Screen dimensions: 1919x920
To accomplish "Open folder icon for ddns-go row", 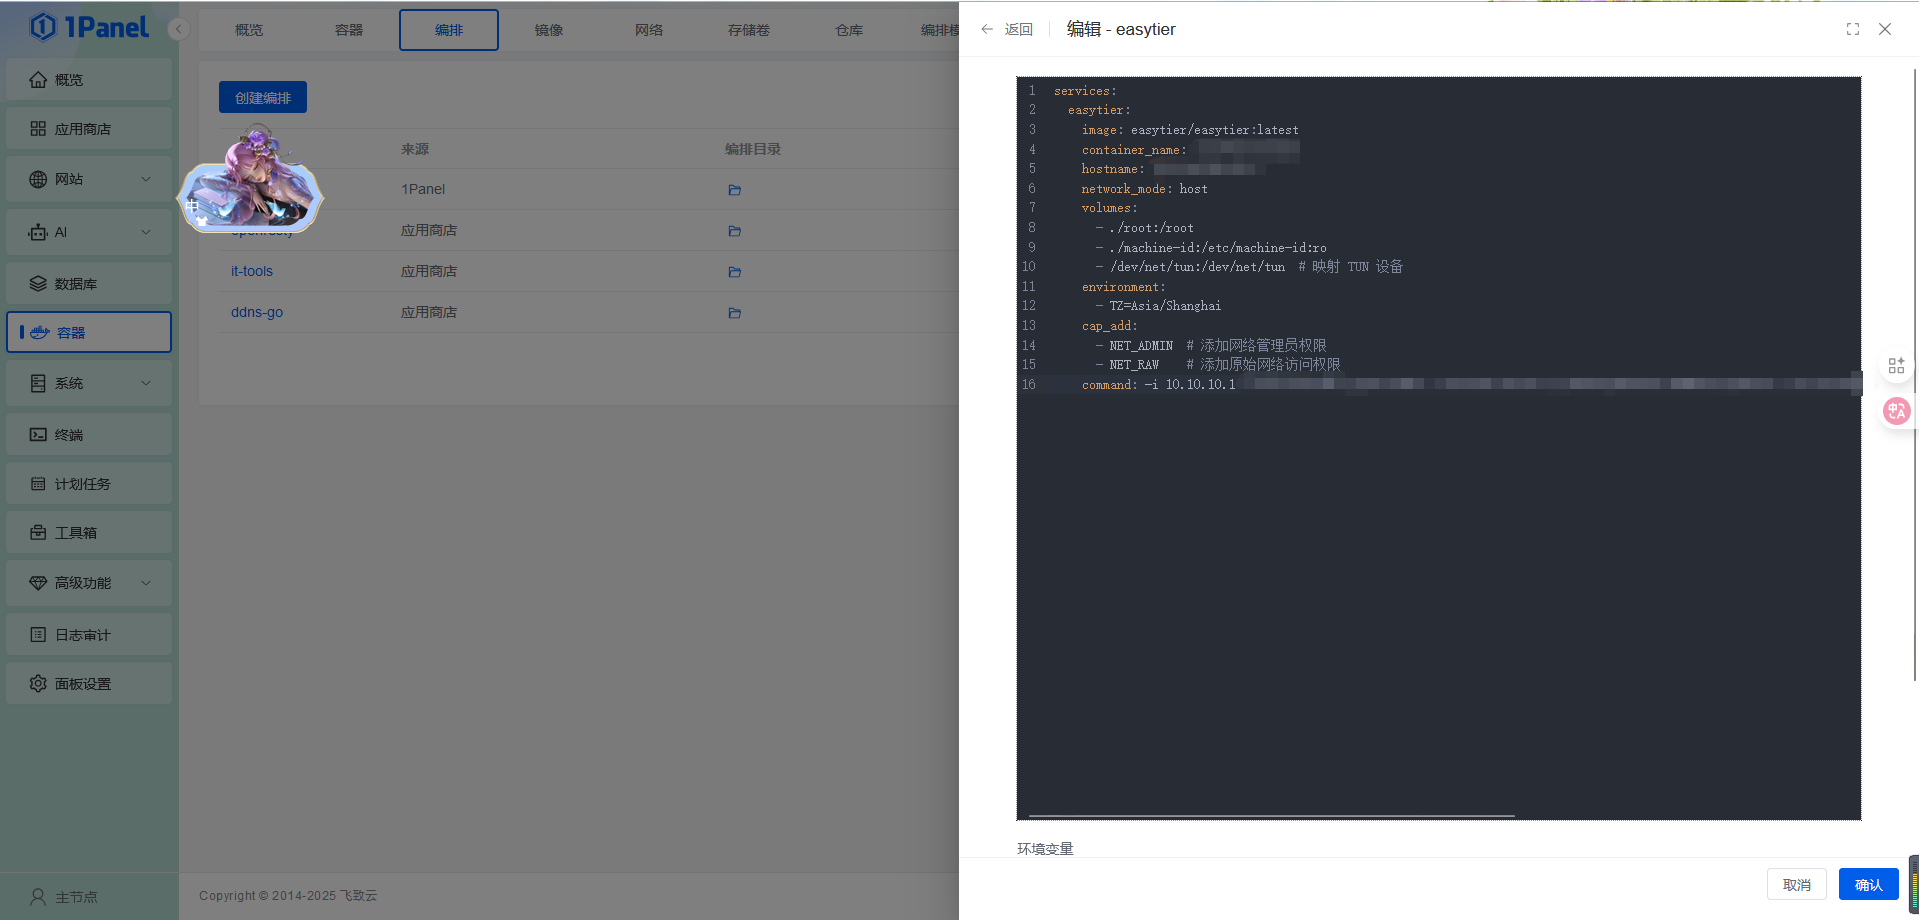I will click(x=734, y=313).
